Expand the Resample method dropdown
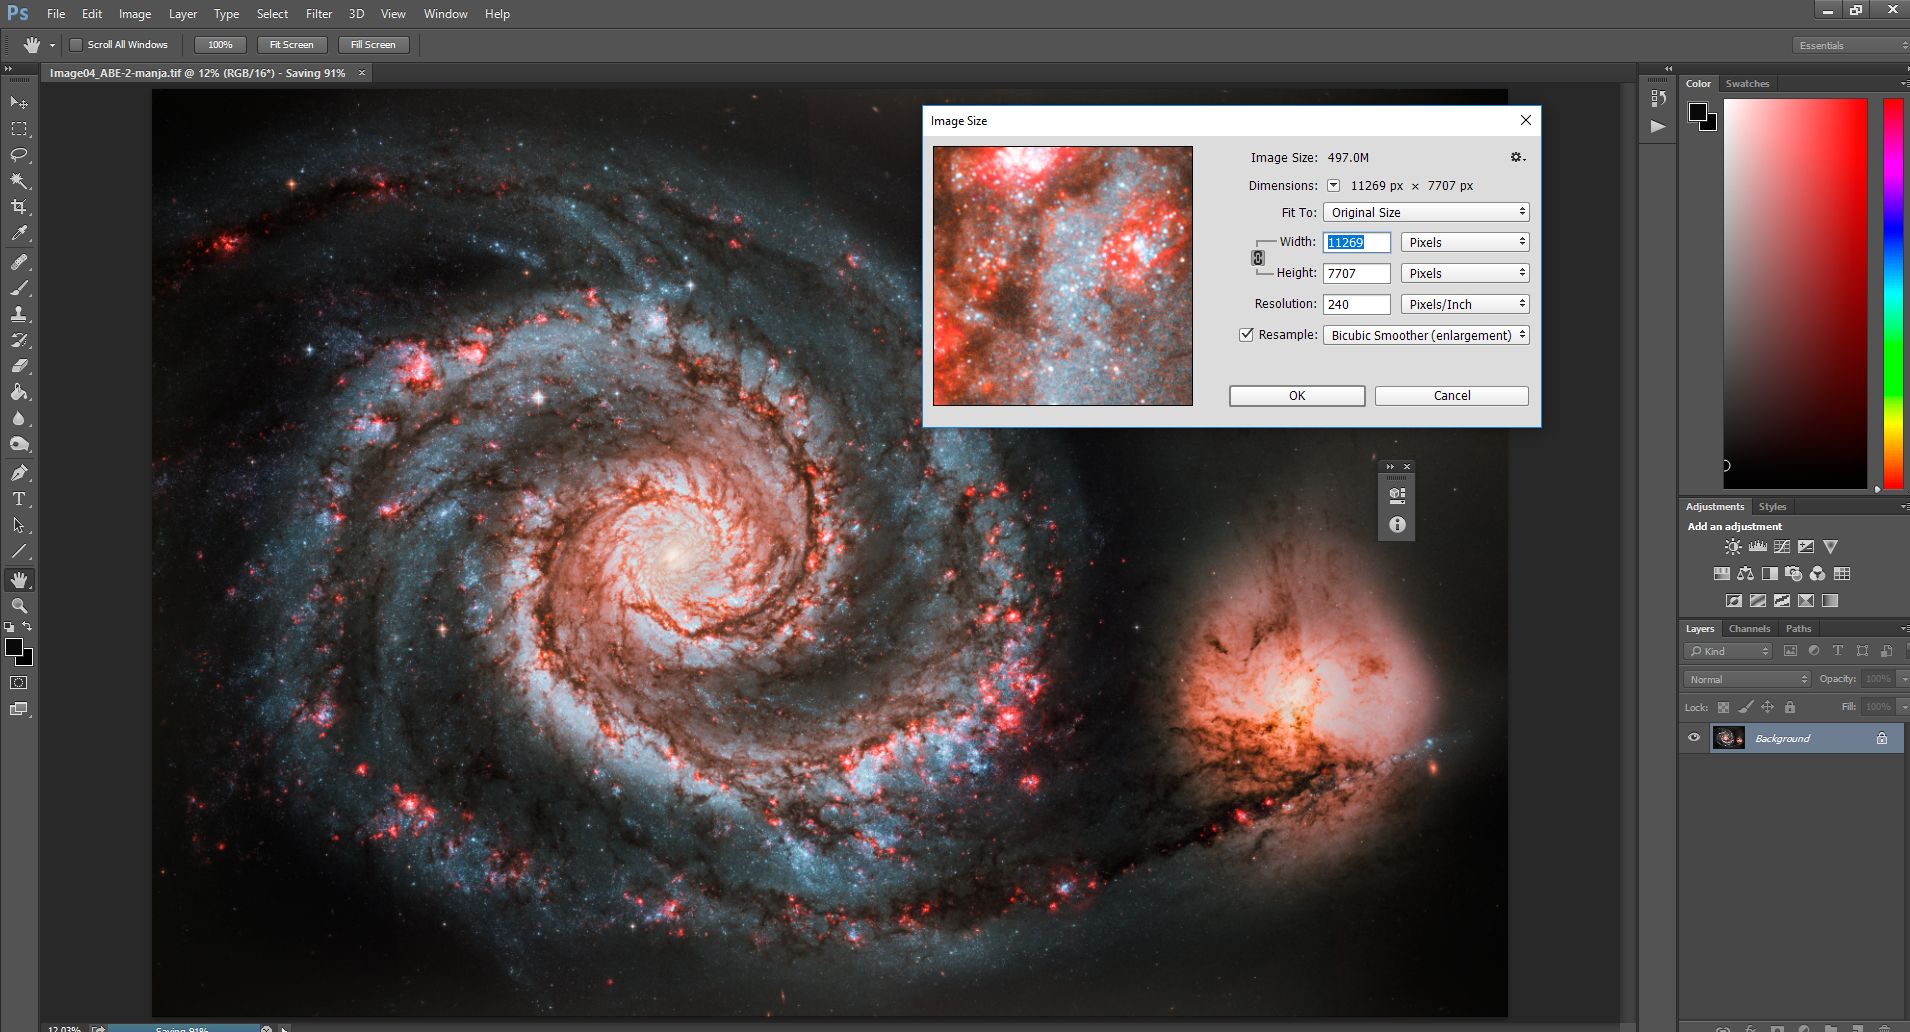 pyautogui.click(x=1426, y=335)
